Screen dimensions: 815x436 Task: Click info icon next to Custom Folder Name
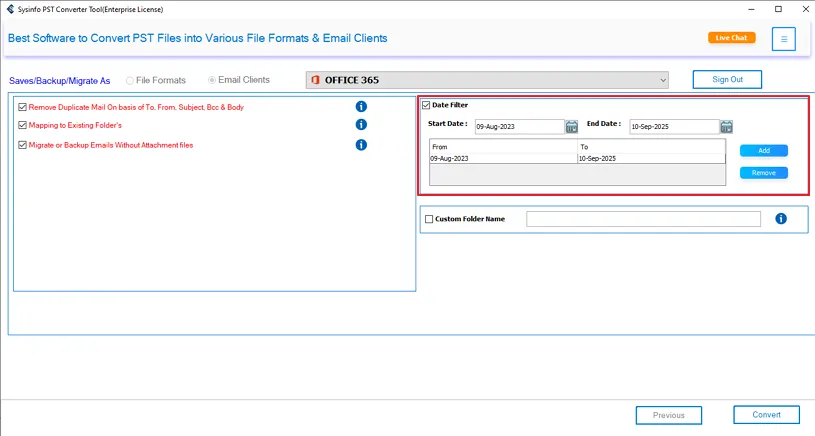click(781, 219)
